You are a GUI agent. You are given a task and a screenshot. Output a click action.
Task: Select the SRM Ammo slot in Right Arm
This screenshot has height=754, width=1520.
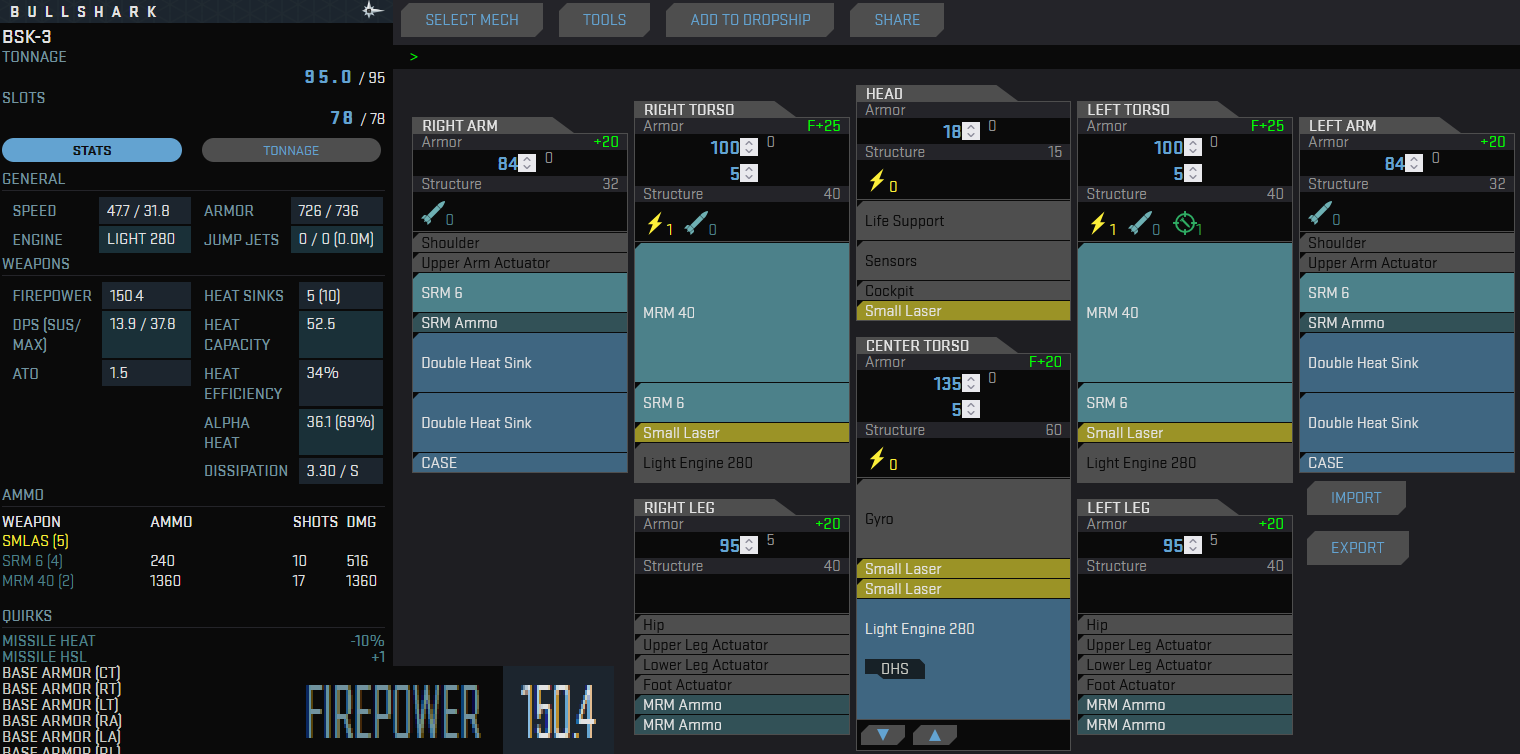point(520,323)
